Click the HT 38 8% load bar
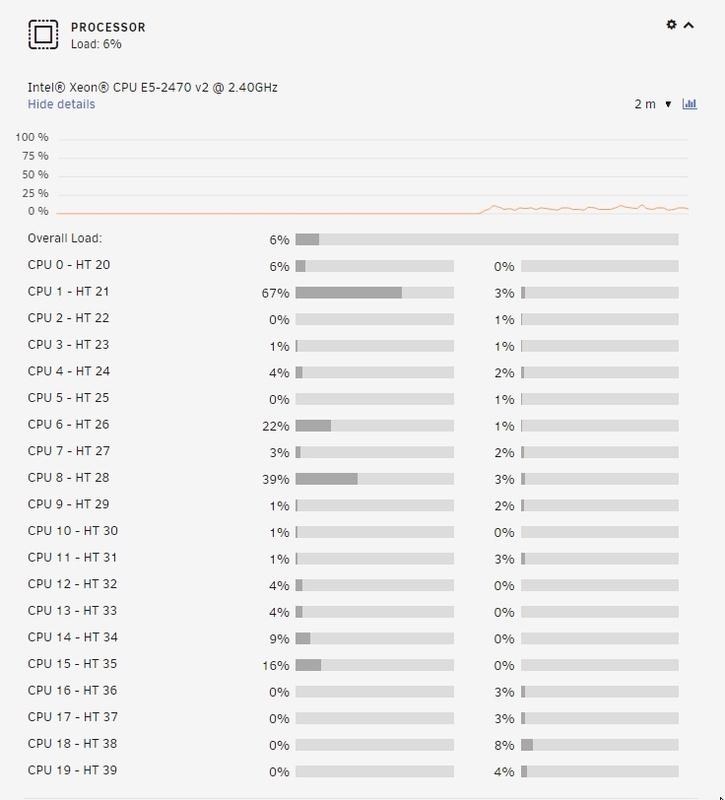Screen dimensions: 725x800 (x=599, y=745)
